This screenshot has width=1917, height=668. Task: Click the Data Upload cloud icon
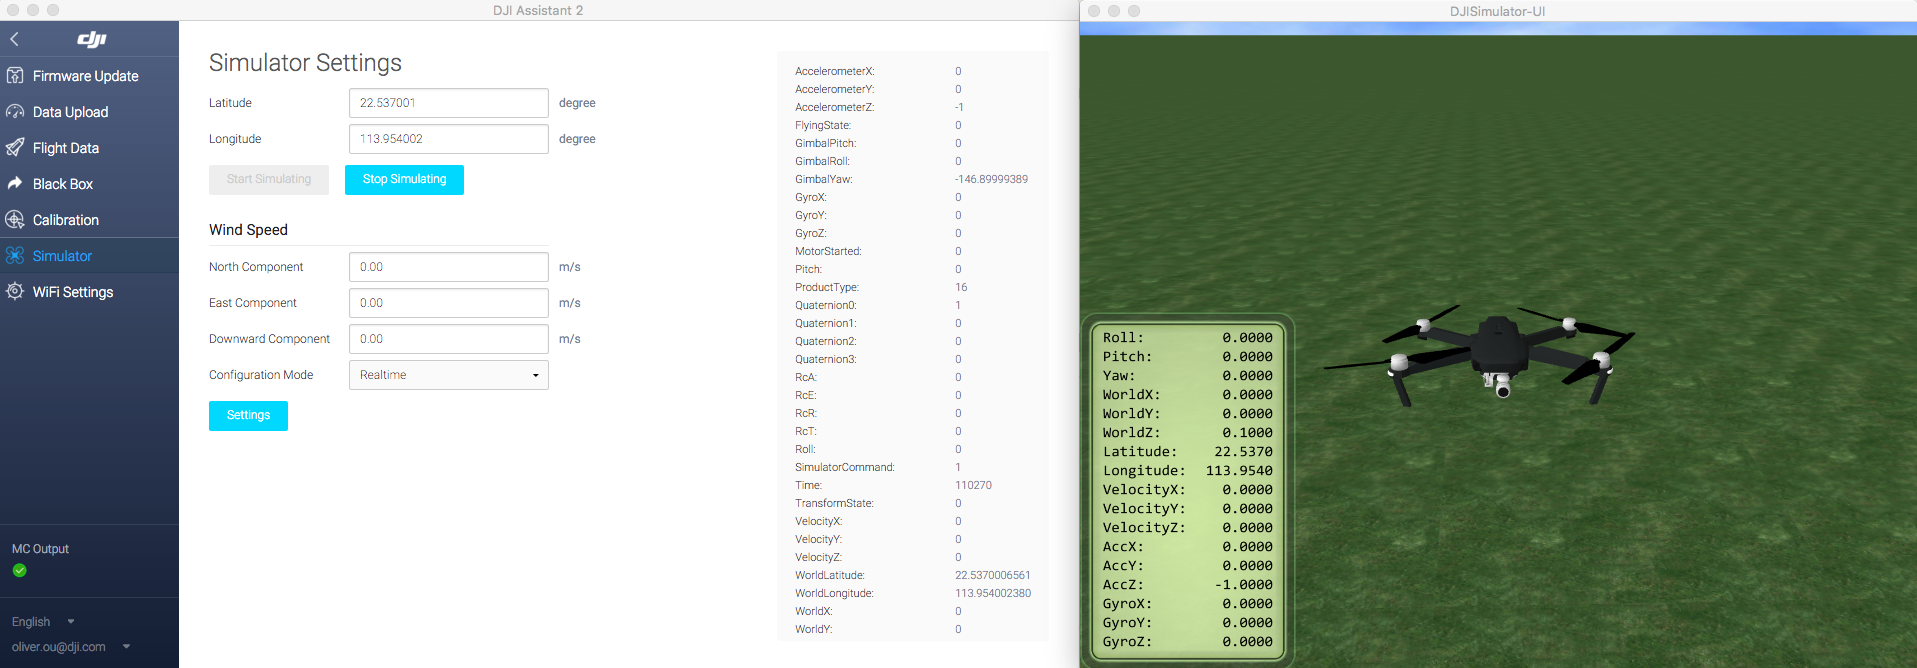pyautogui.click(x=15, y=112)
